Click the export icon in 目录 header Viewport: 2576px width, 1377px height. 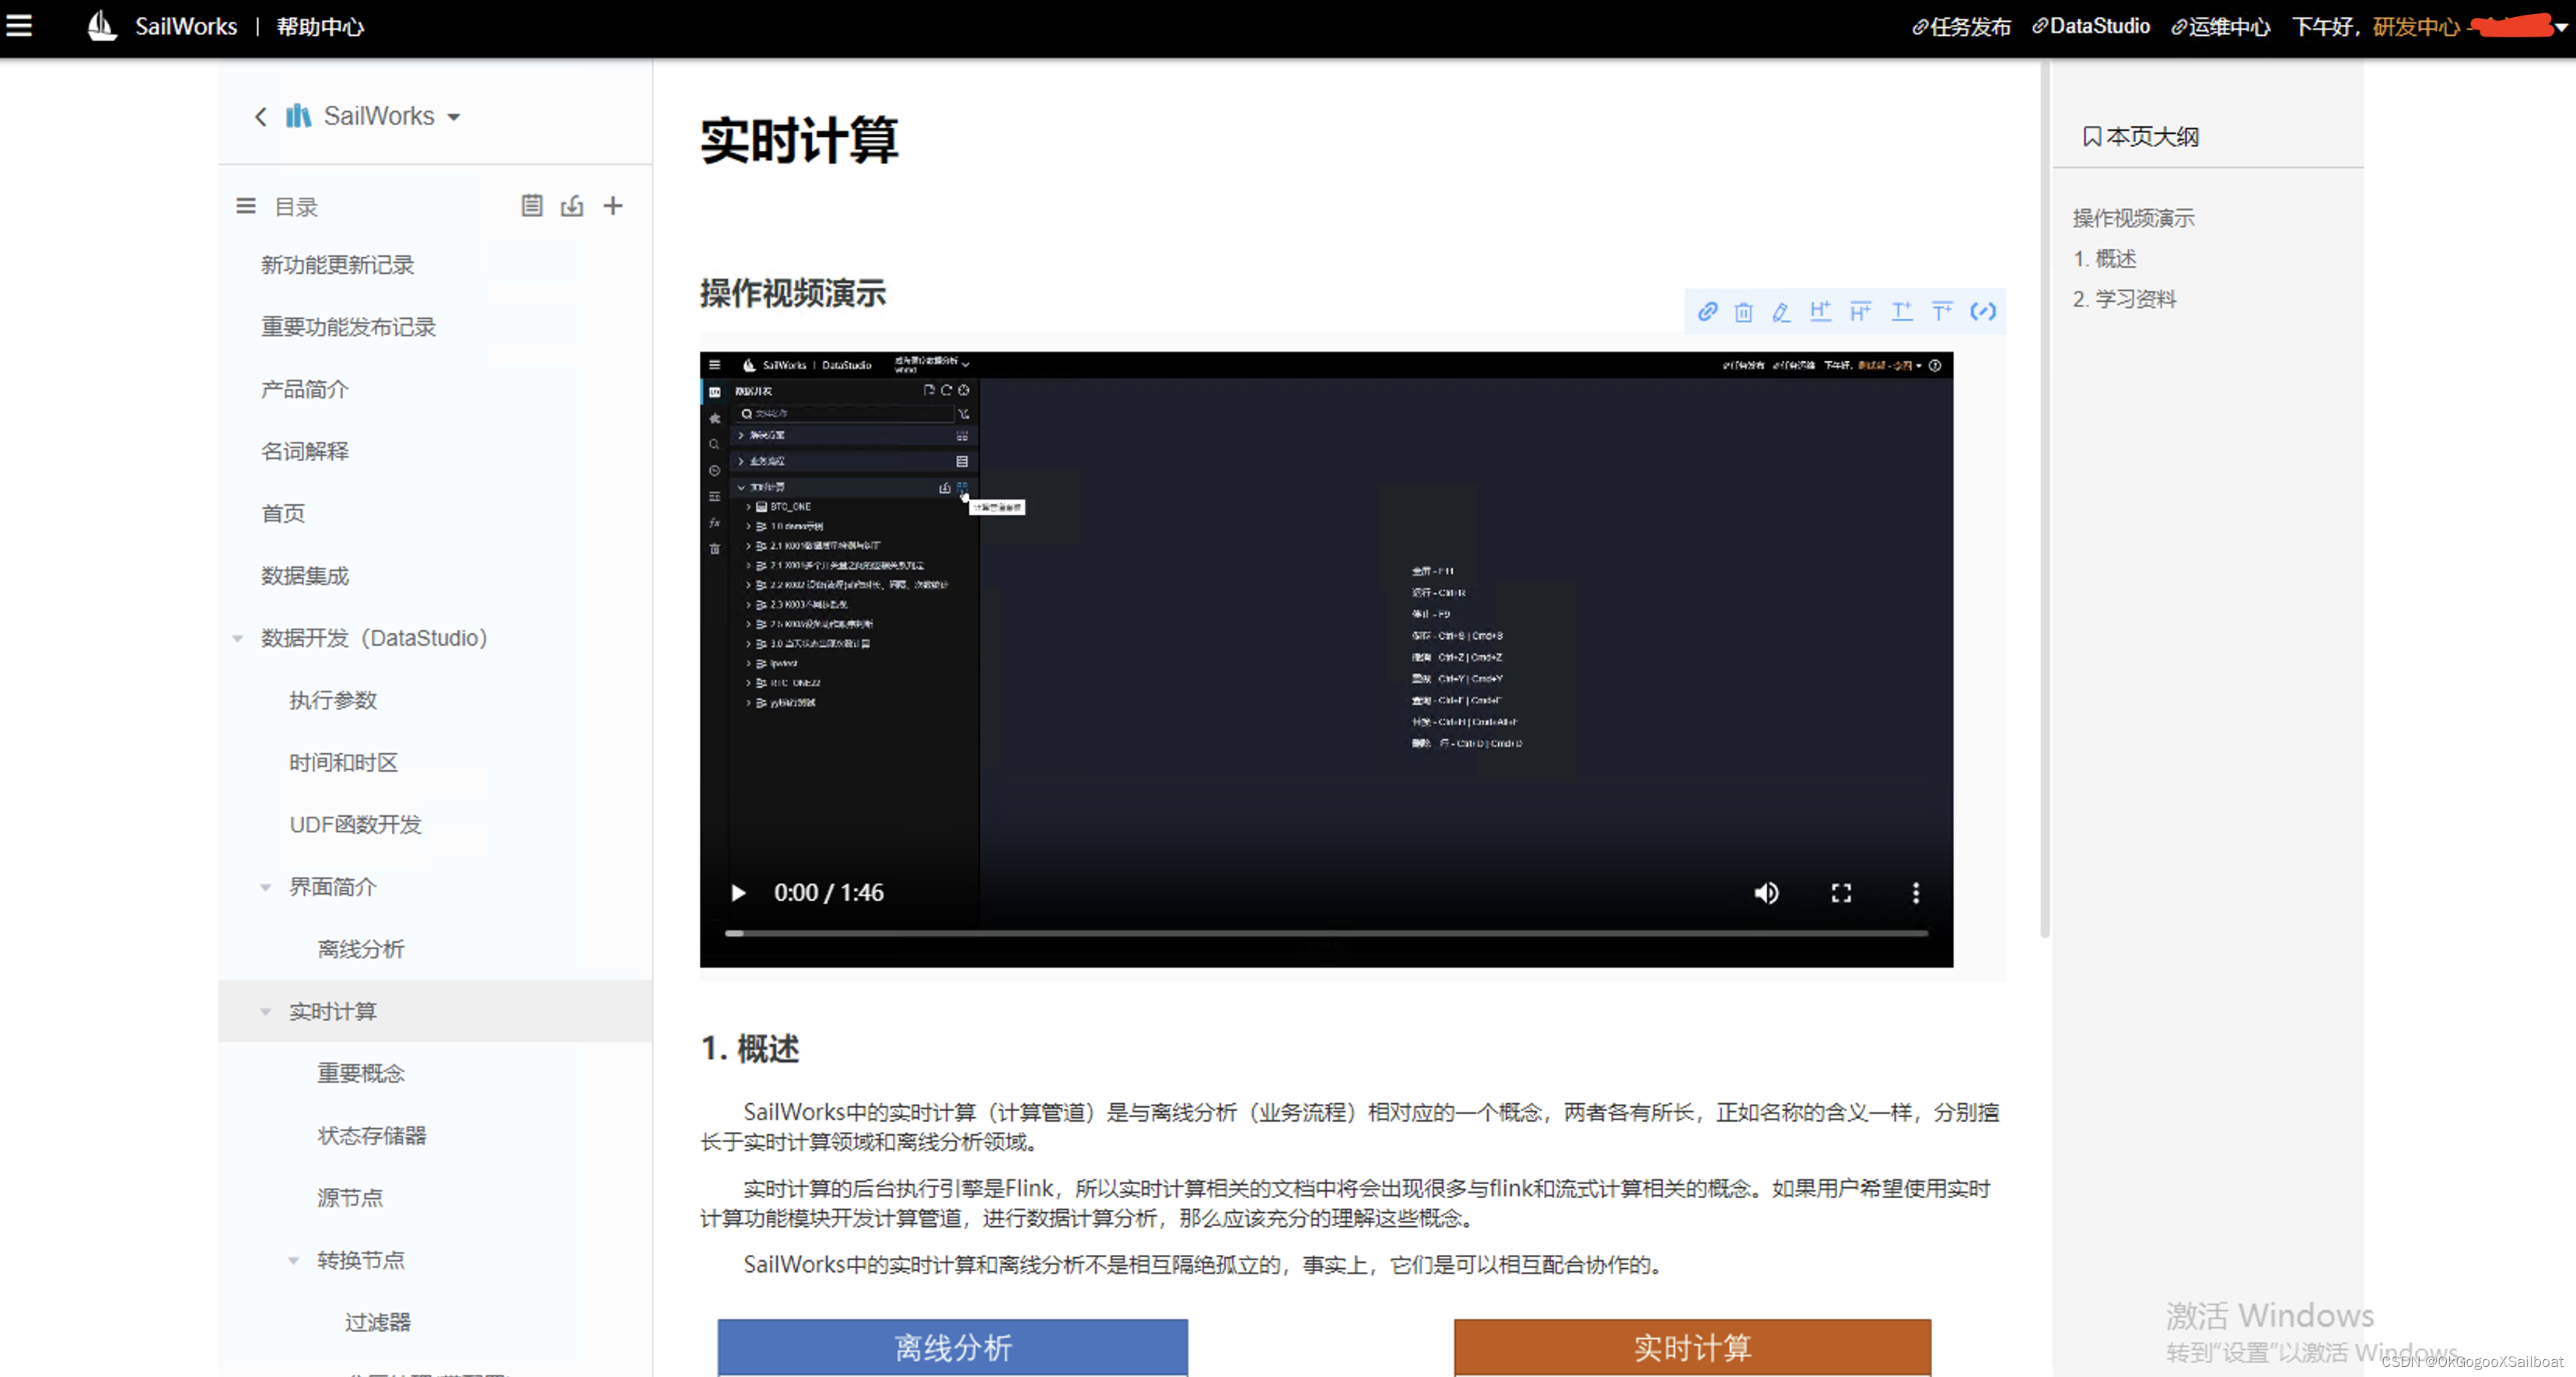(x=572, y=206)
